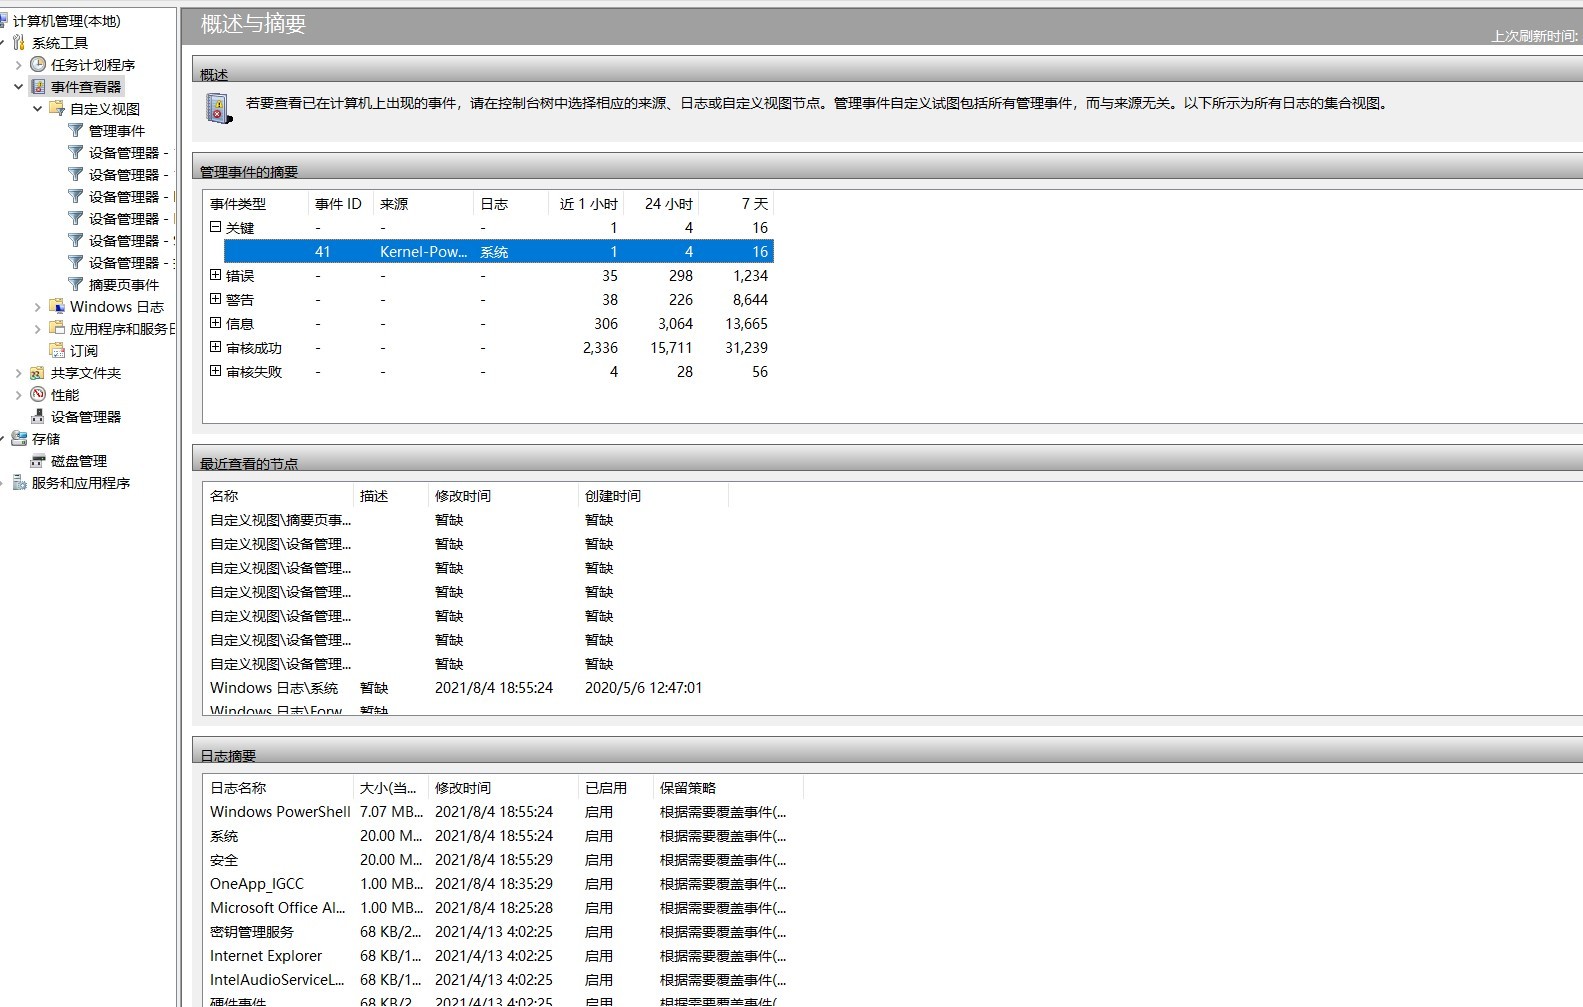Expand the 任务计划程序 tree node
This screenshot has width=1583, height=1007.
18,65
